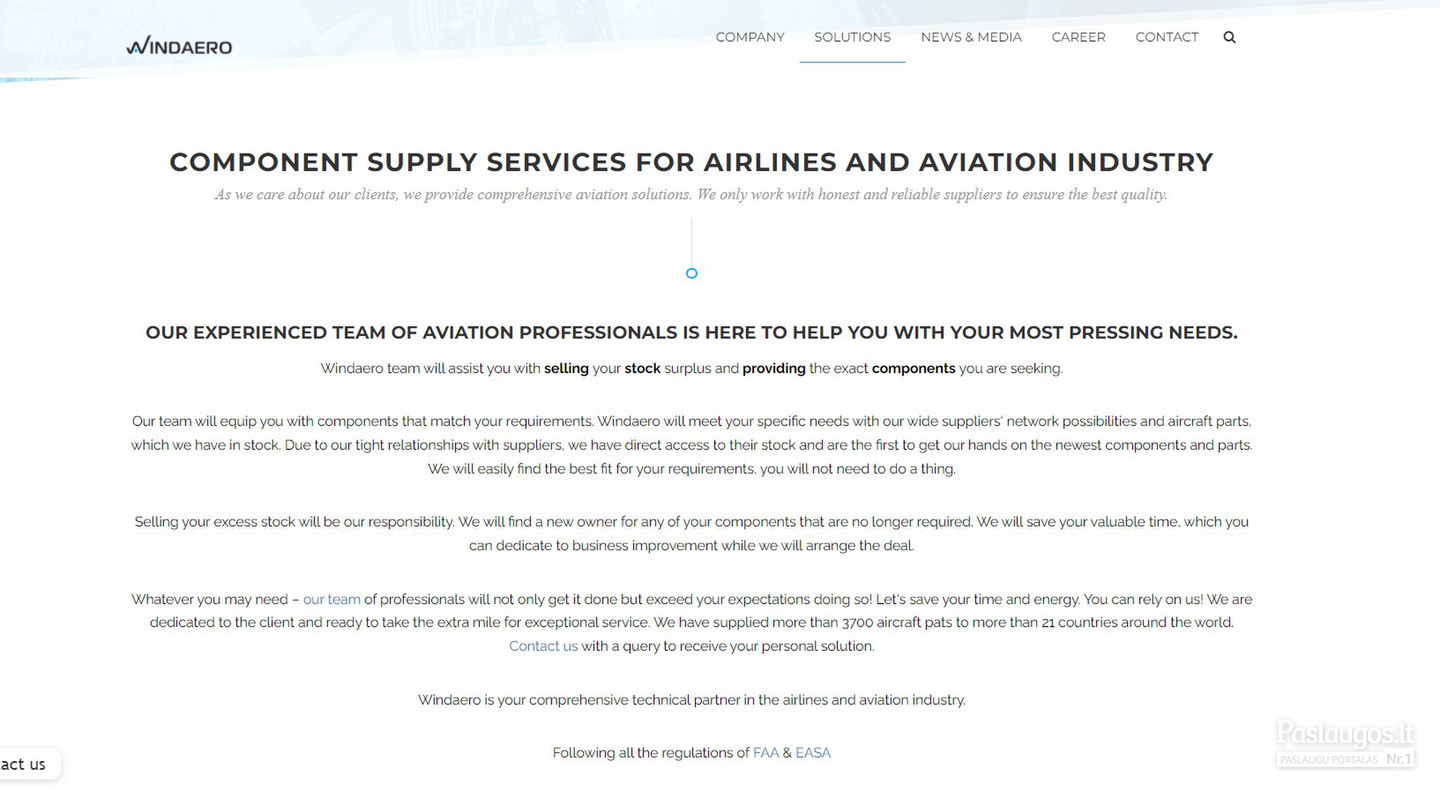Click the "Selling your excess stock" paragraph

[x=691, y=533]
